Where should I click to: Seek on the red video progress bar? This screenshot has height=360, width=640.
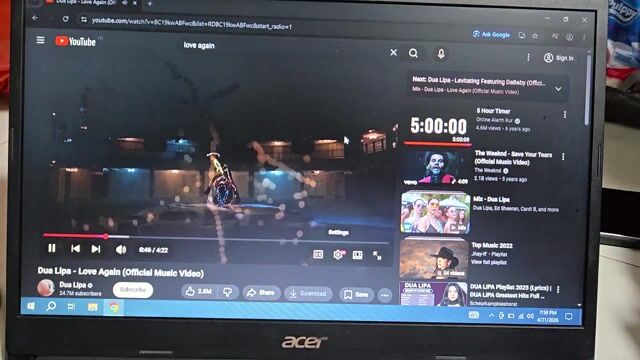[216, 238]
